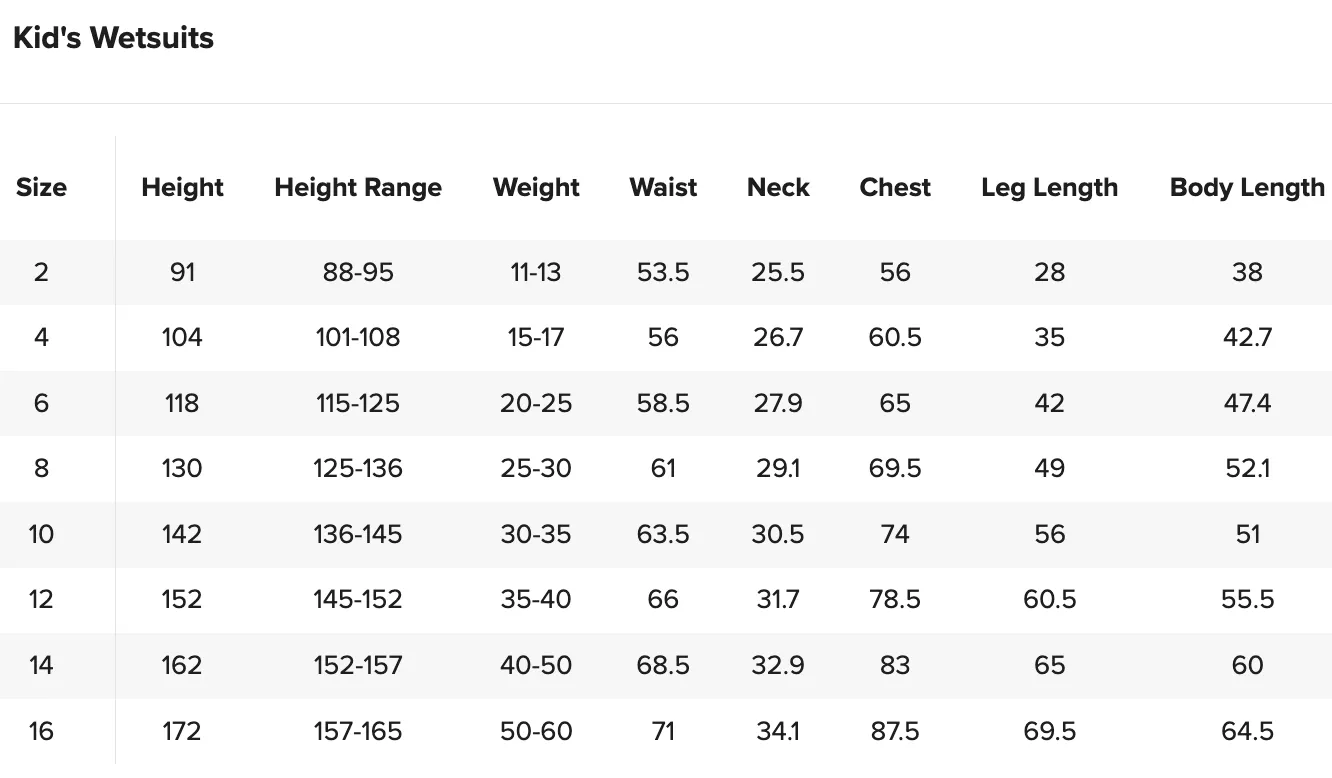Screen dimensions: 1332x778
Task: Click the Height Range column header
Action: tap(358, 187)
